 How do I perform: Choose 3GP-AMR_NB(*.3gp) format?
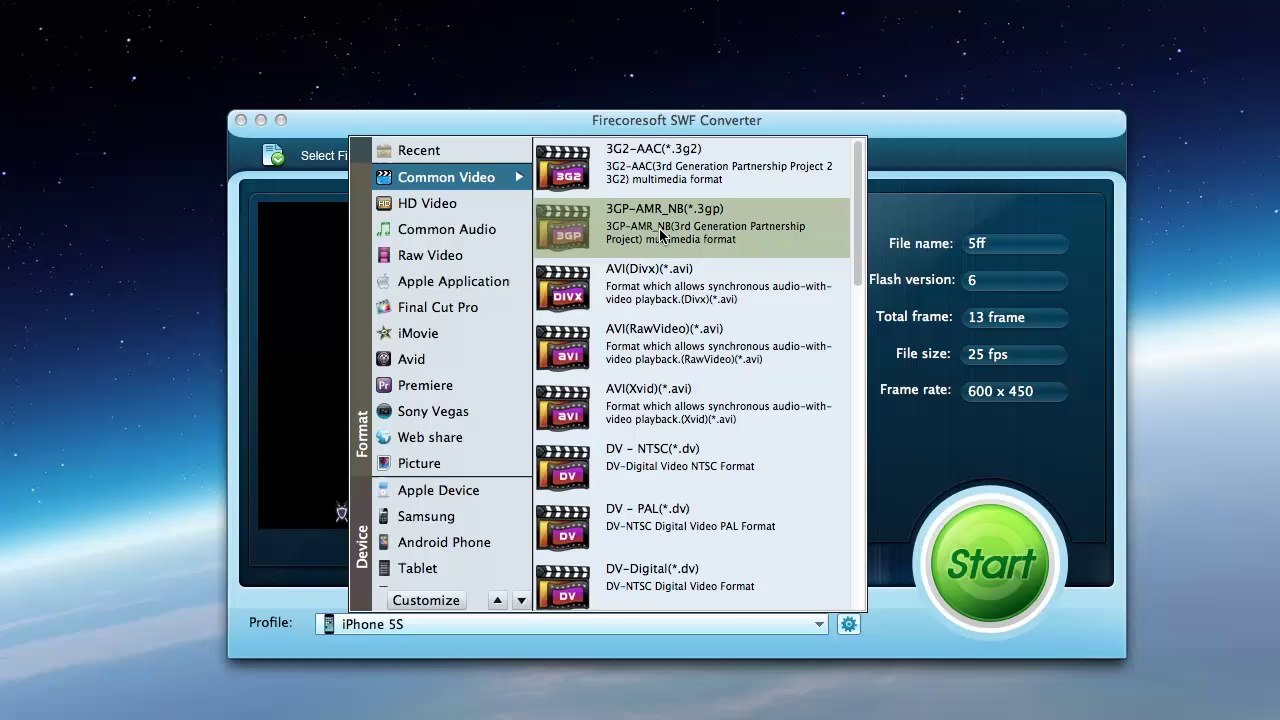point(692,227)
